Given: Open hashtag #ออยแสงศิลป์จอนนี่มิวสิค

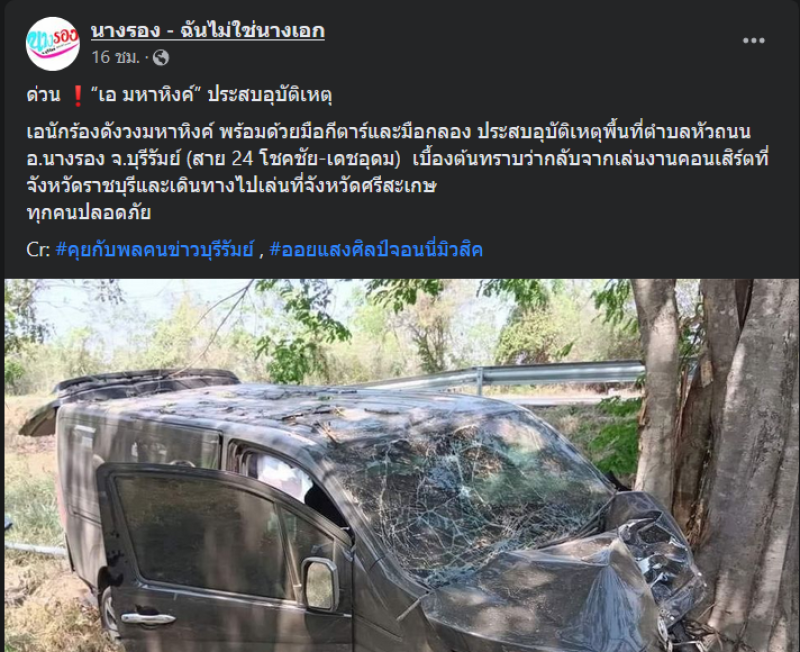Looking at the screenshot, I should click(x=376, y=249).
